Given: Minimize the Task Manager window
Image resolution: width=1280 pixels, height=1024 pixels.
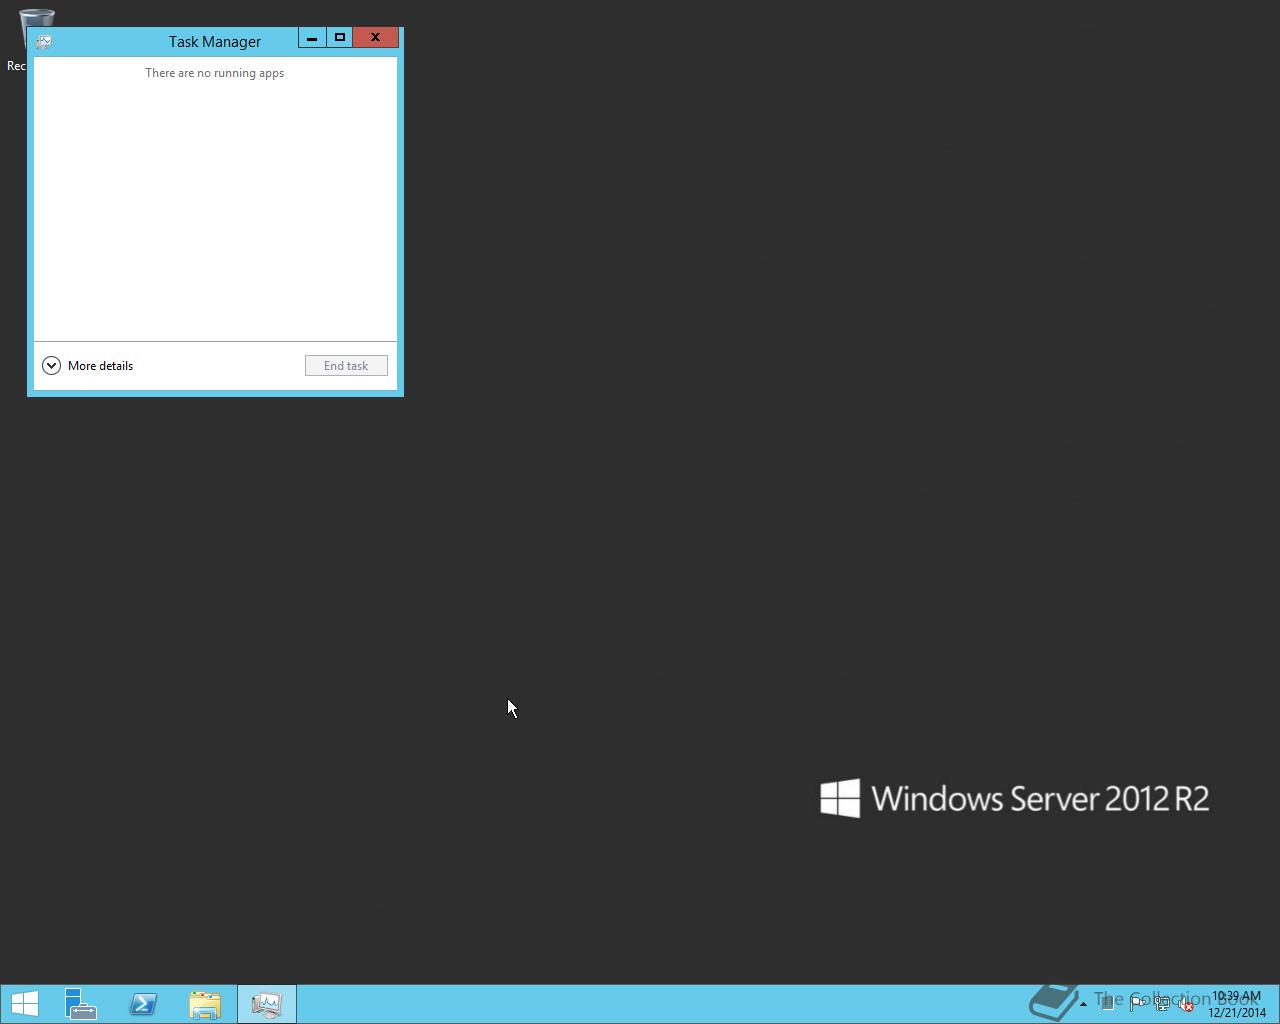Looking at the screenshot, I should click(312, 38).
